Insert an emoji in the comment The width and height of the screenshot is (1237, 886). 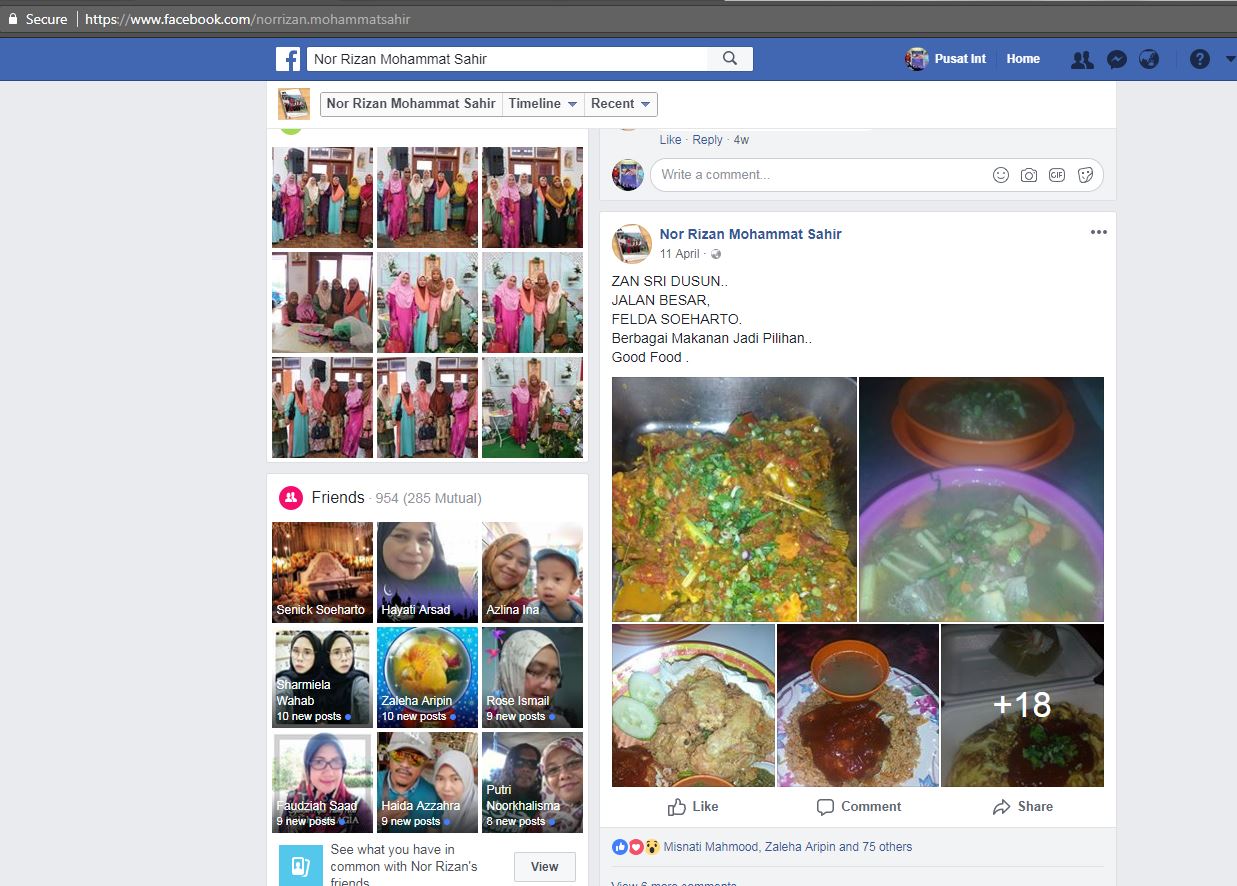click(x=1001, y=175)
